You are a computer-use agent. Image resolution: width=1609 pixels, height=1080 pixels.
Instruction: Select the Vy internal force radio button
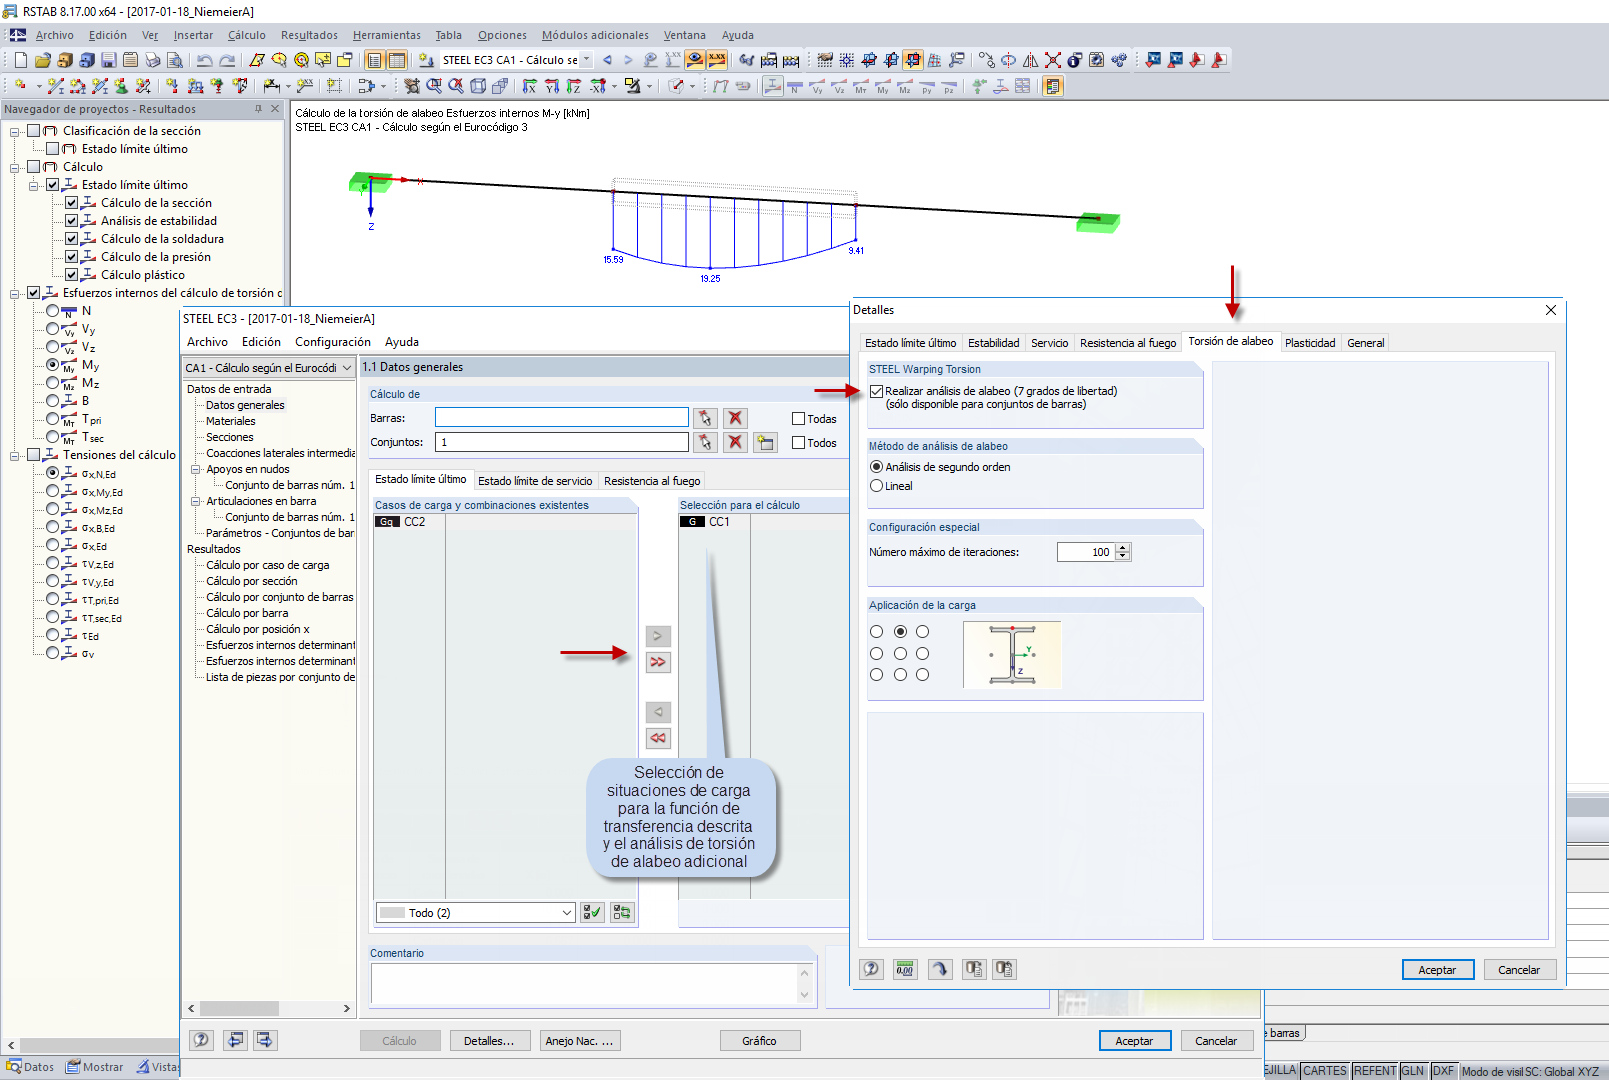(x=53, y=329)
